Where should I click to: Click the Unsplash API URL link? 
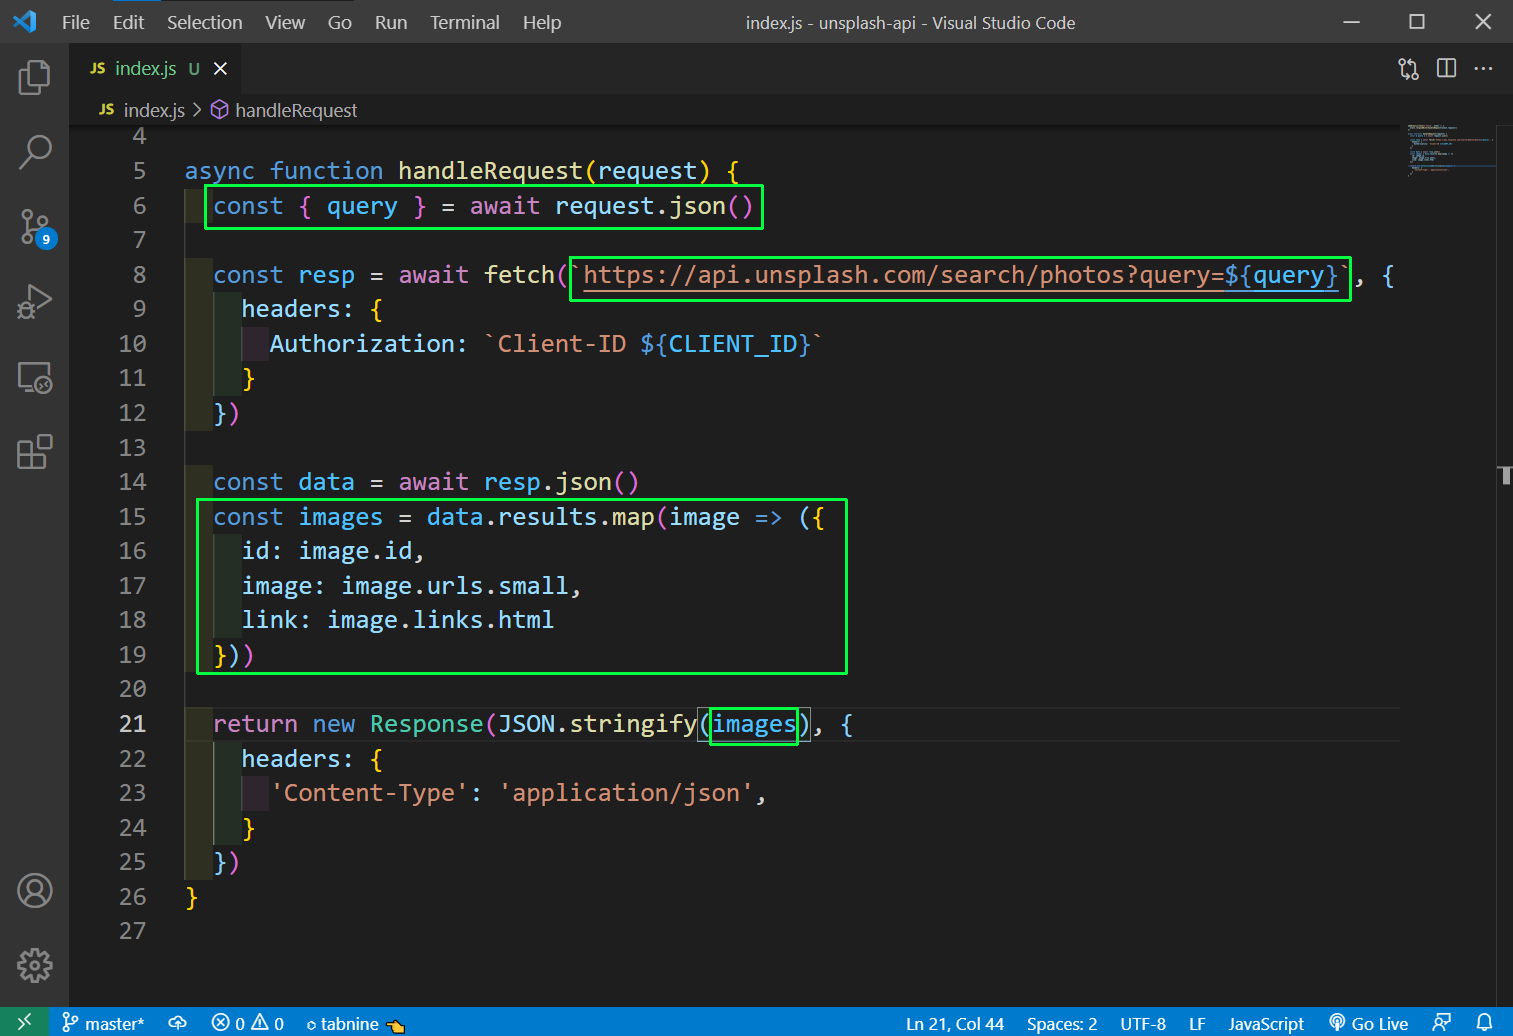(x=960, y=276)
